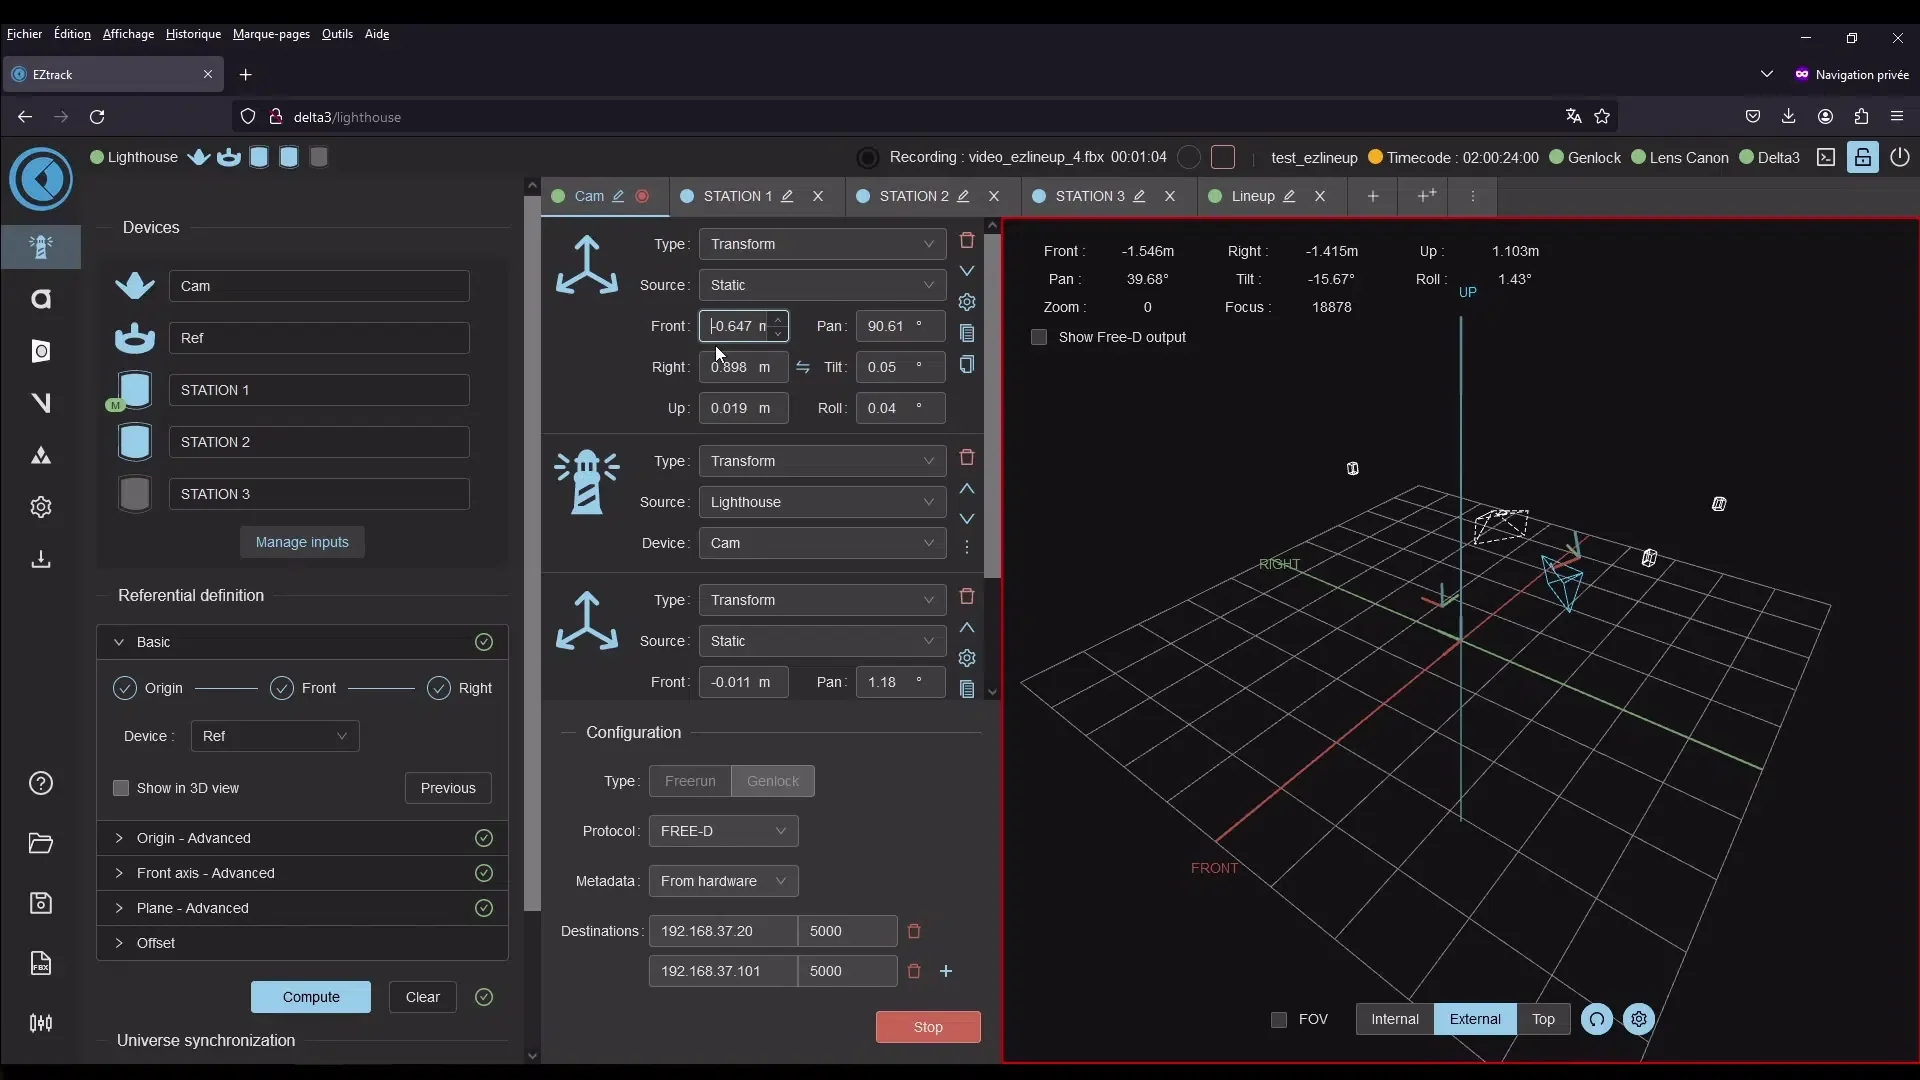Add a new destination with plus icon

pyautogui.click(x=946, y=971)
